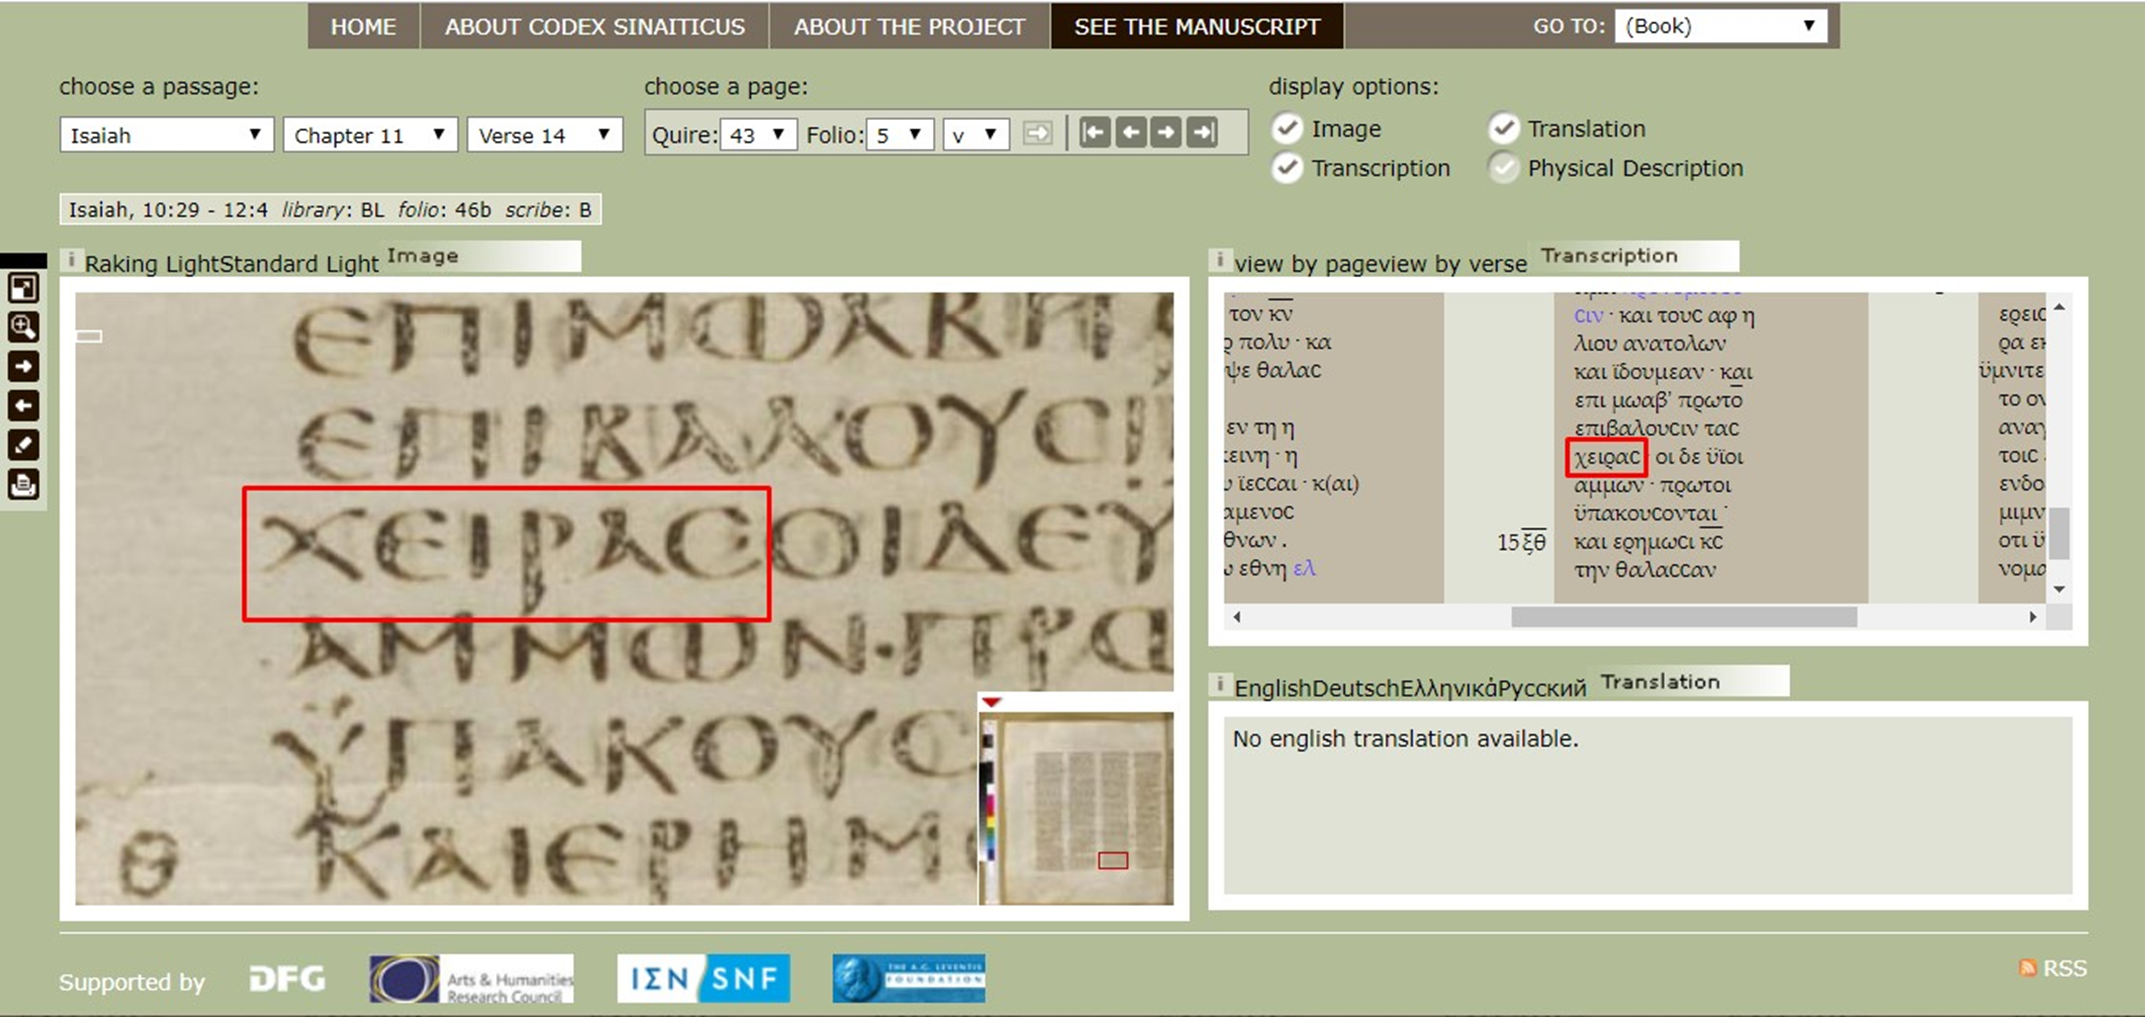Select the zoom-in magnifier tool
The image size is (2145, 1017).
[x=23, y=328]
